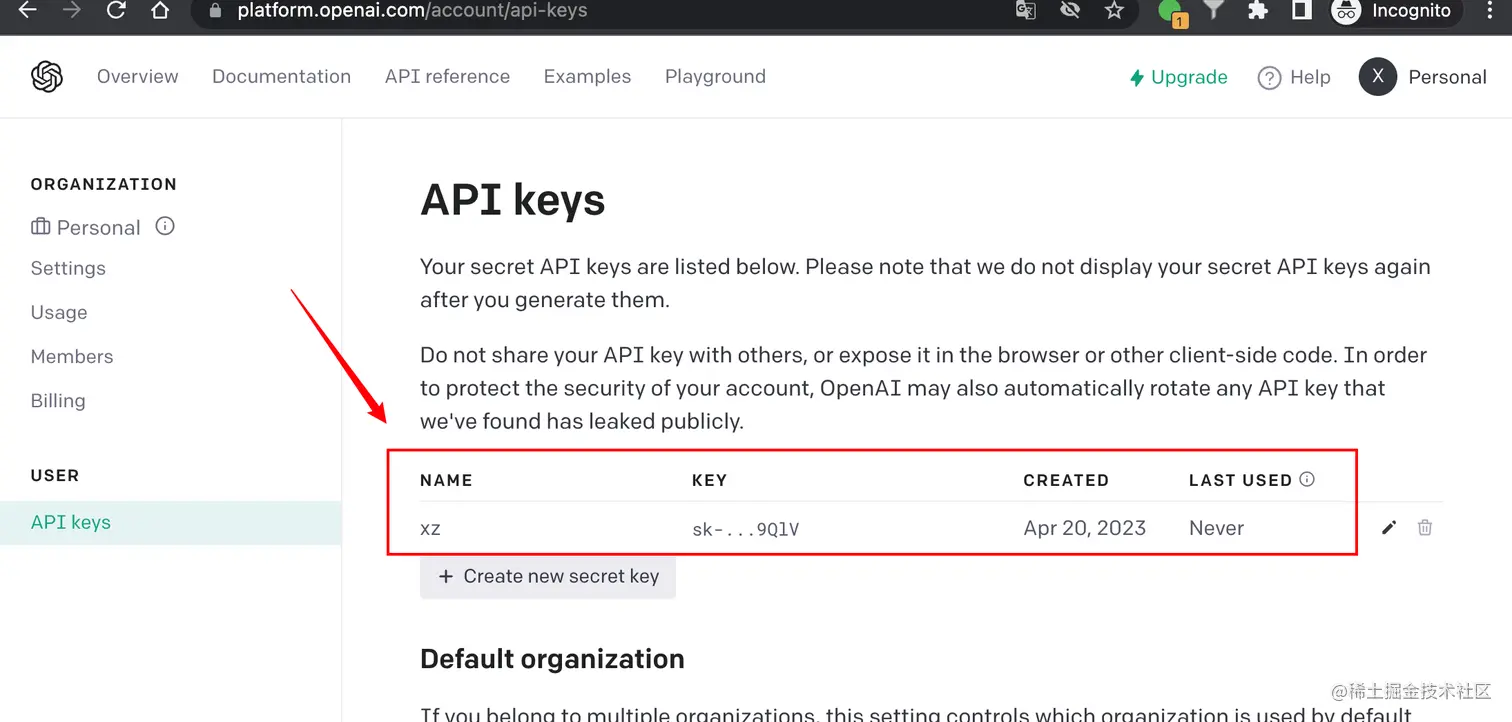Screen dimensions: 1512x722
Task: Bookmark this page with the star icon
Action: (1114, 11)
